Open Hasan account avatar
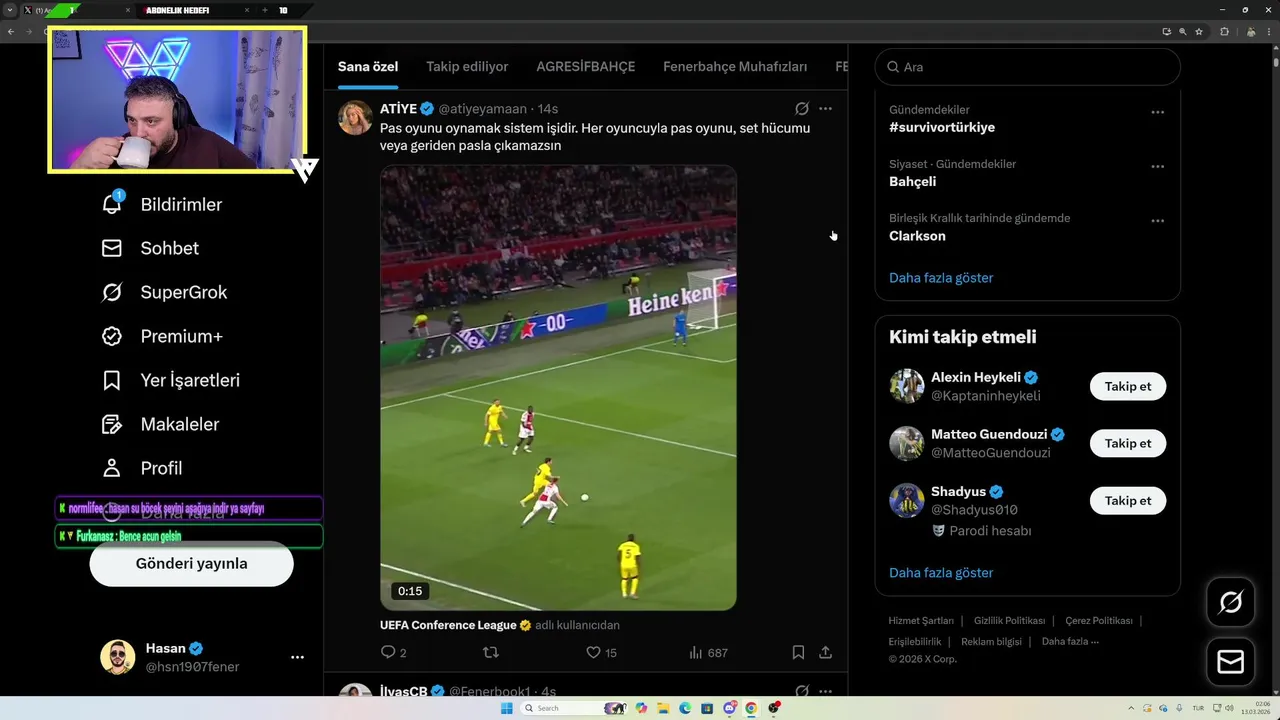Screen dimensions: 1280x720 tap(117, 657)
